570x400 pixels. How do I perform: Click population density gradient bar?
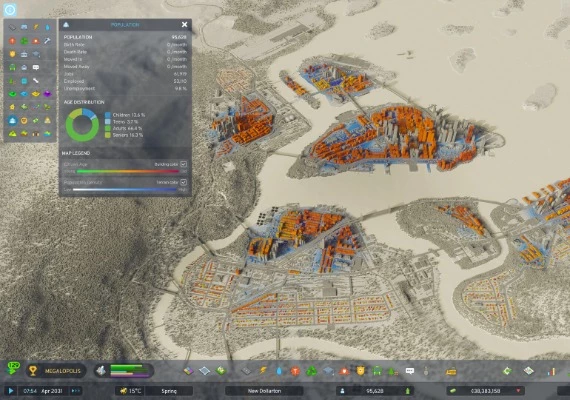pos(125,189)
